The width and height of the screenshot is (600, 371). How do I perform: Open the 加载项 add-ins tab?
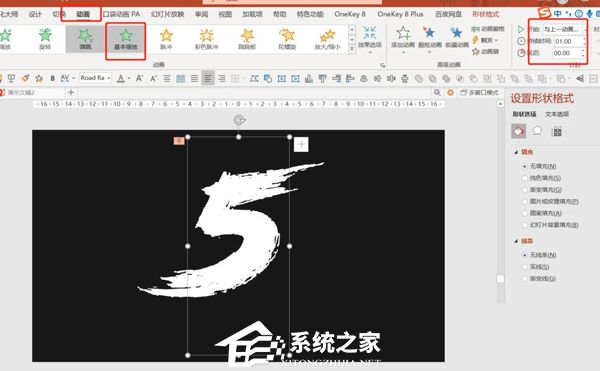(x=252, y=14)
